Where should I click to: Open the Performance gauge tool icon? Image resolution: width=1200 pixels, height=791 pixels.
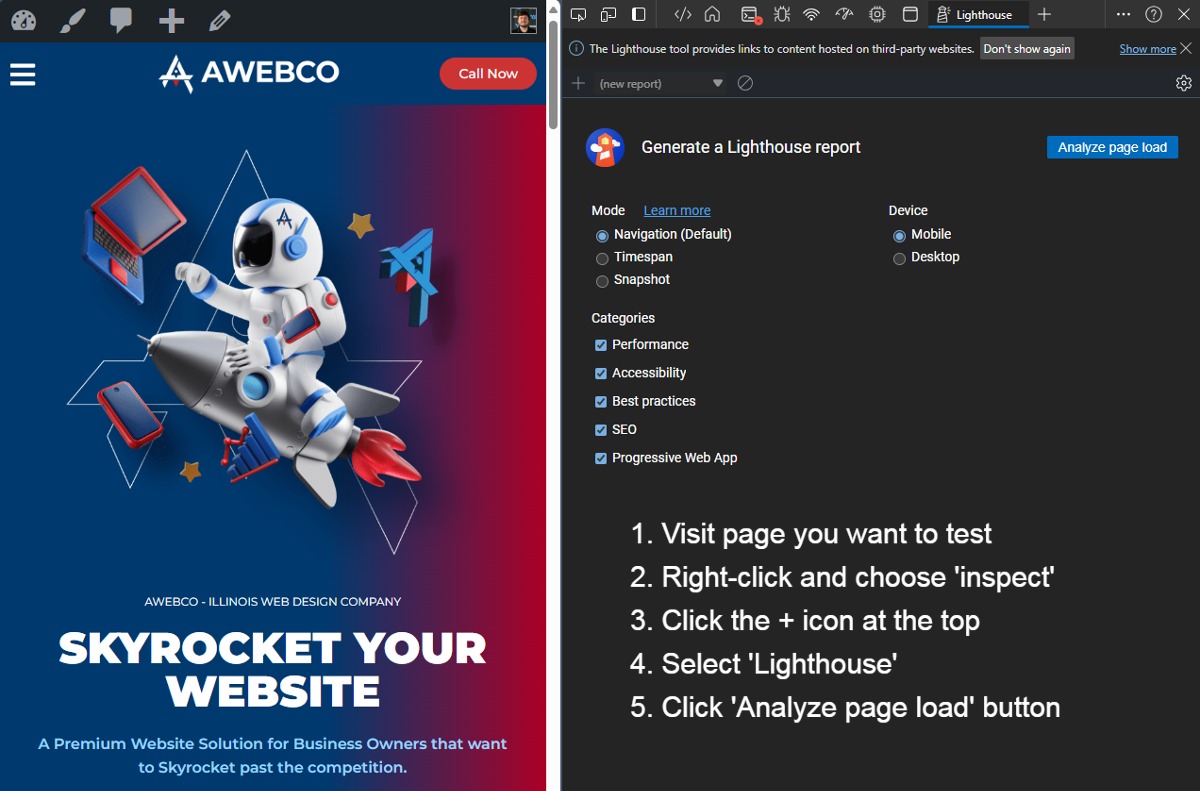click(x=844, y=14)
